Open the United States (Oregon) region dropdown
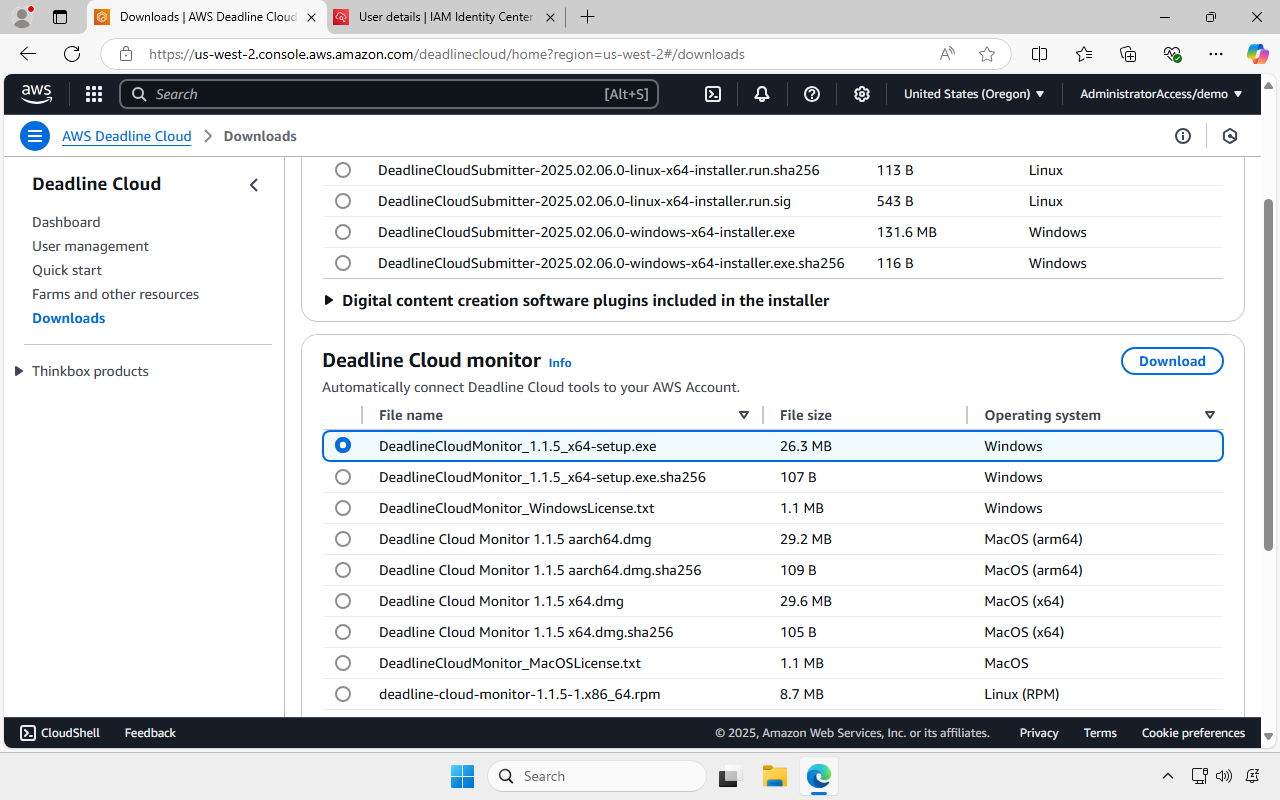 click(x=973, y=93)
